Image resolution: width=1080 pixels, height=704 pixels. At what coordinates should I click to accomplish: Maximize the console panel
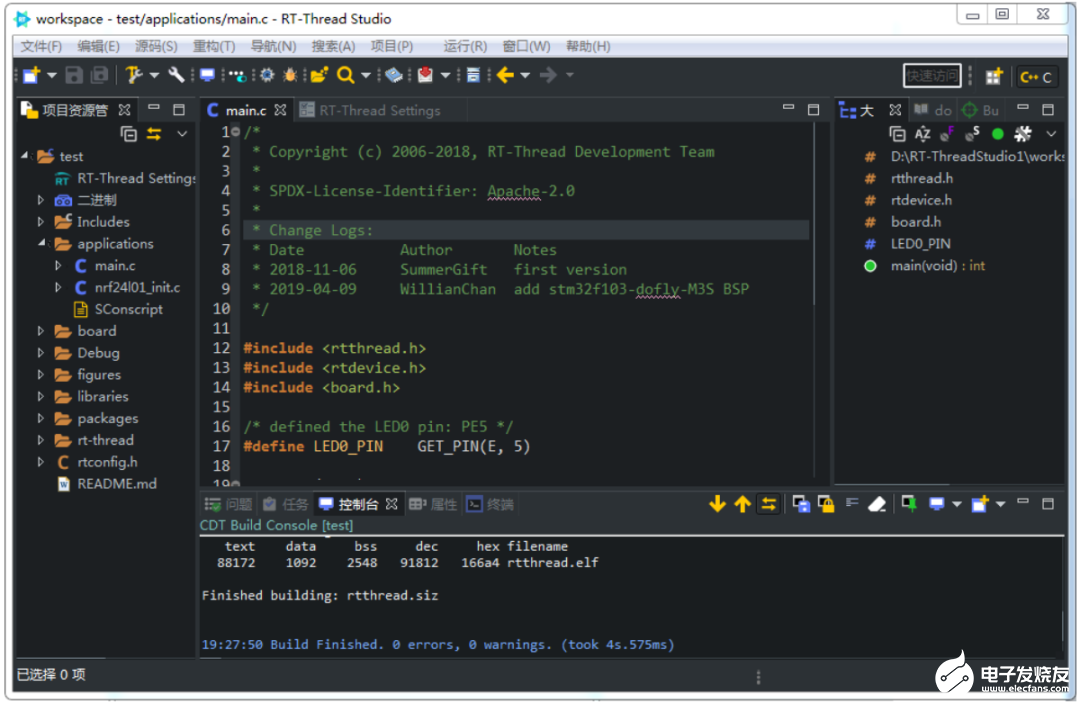click(1048, 504)
